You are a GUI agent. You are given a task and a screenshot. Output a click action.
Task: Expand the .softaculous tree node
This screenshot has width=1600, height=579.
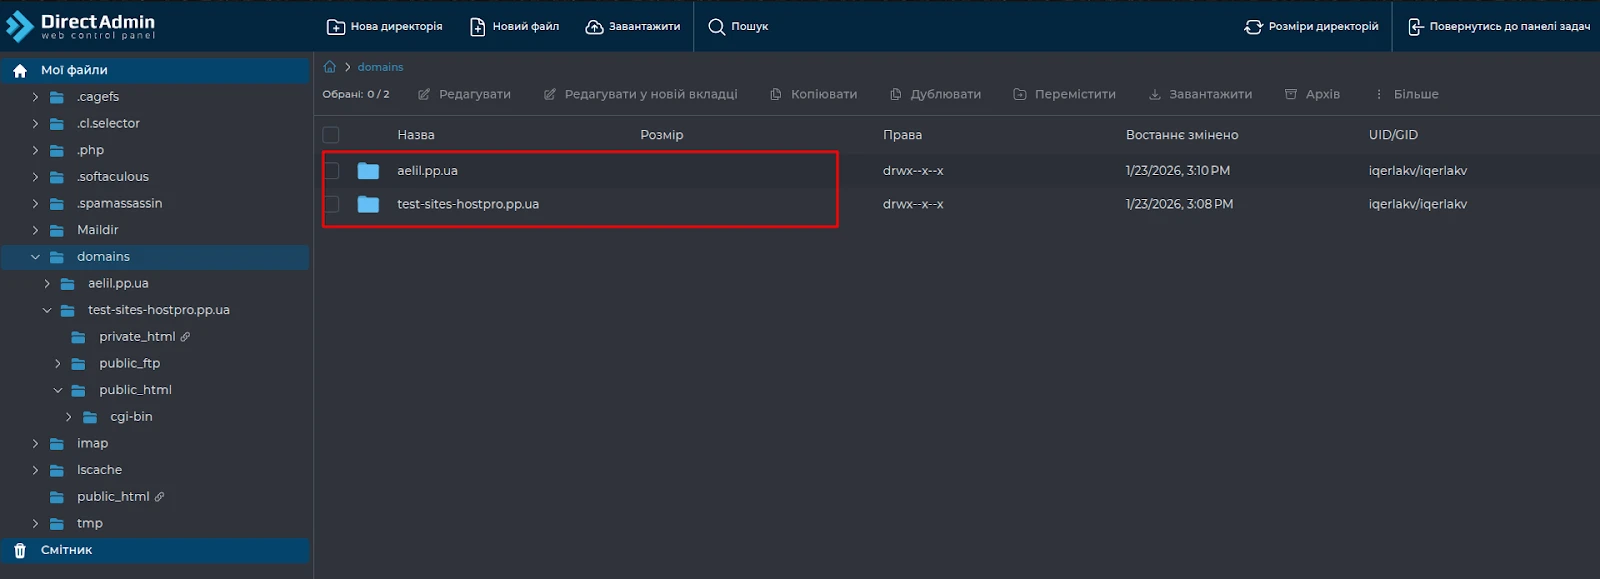click(35, 177)
